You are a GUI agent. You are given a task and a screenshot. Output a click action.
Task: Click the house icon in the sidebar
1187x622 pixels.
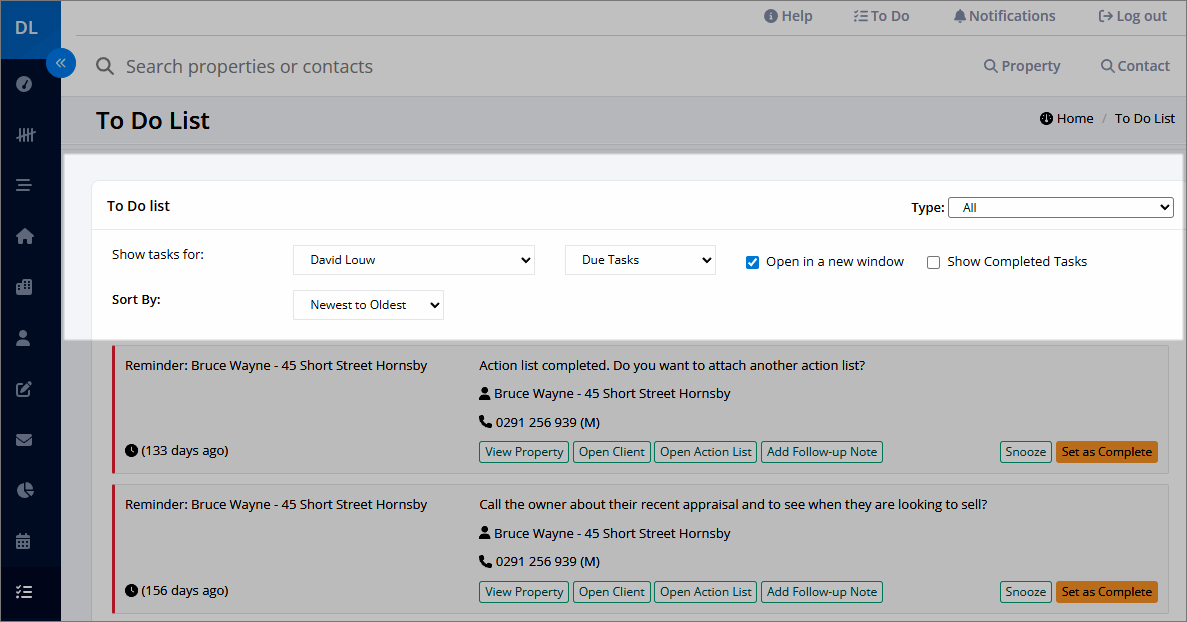click(24, 236)
